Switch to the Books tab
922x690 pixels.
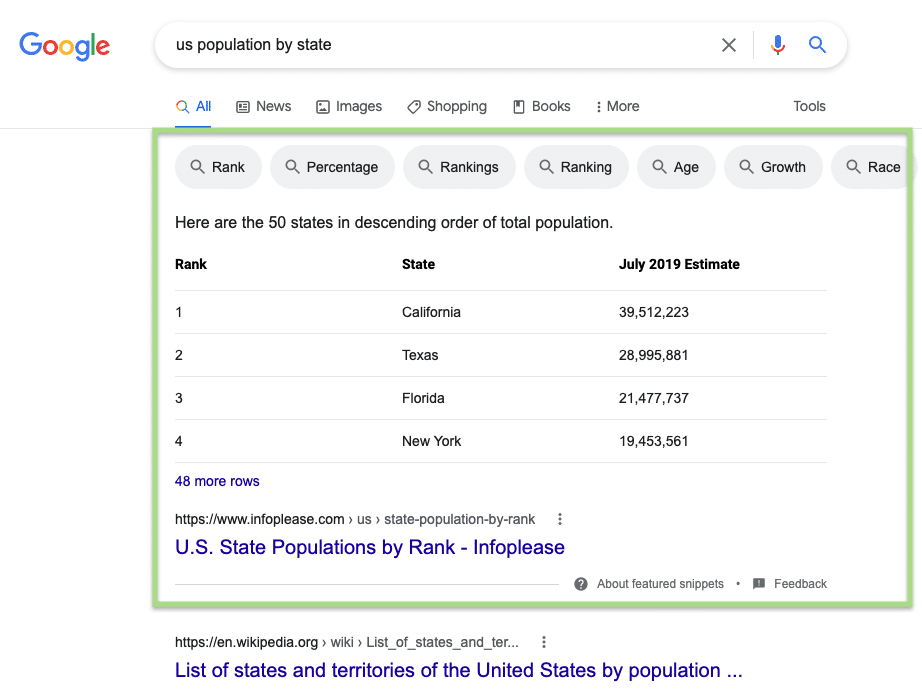[x=542, y=106]
